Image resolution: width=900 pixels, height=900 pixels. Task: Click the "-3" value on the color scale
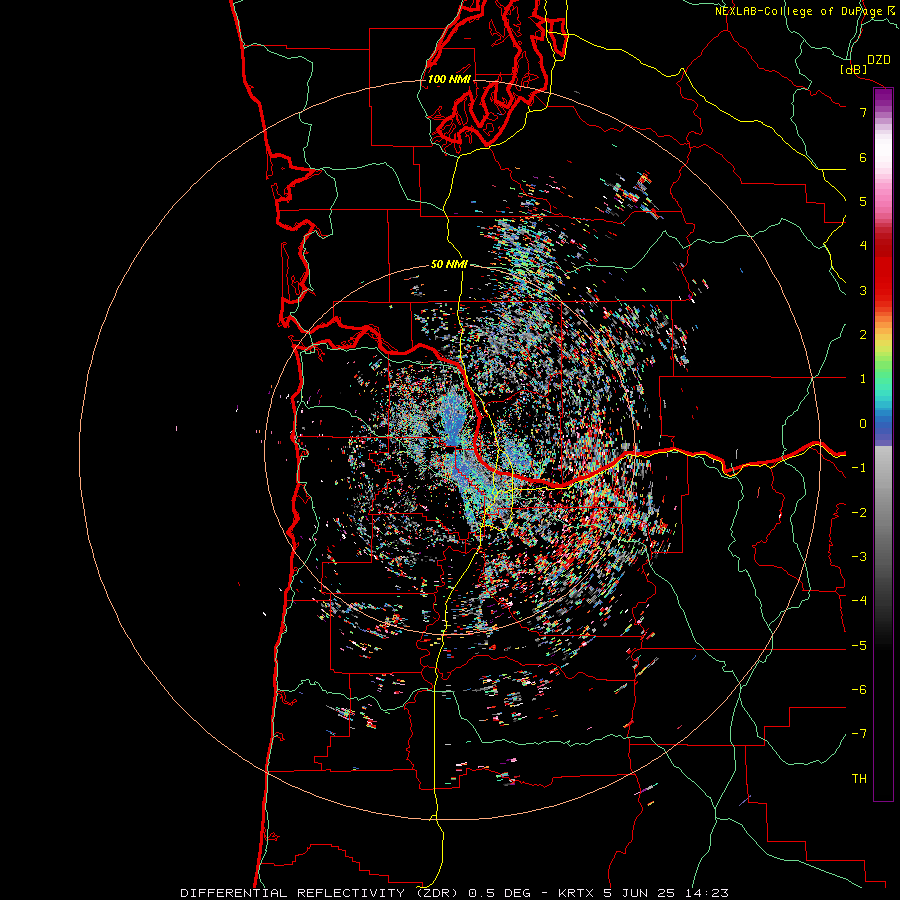[x=859, y=557]
